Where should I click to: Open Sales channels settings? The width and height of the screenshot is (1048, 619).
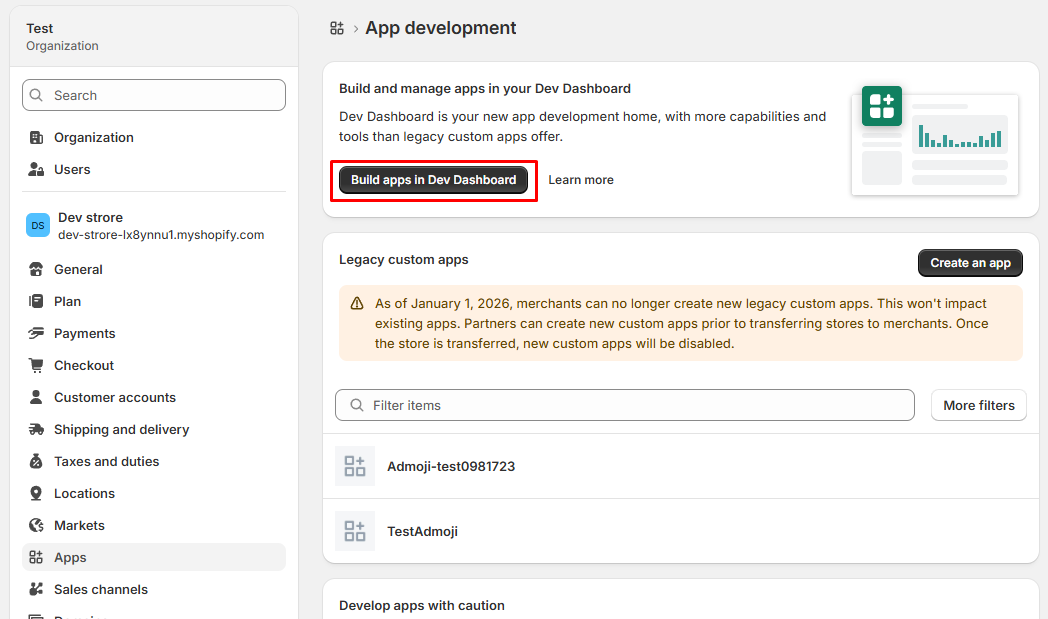point(154,589)
